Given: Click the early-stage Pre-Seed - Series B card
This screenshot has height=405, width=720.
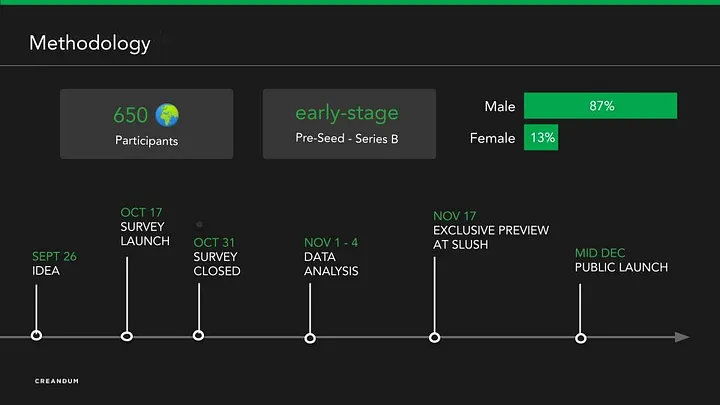Looking at the screenshot, I should [x=349, y=124].
